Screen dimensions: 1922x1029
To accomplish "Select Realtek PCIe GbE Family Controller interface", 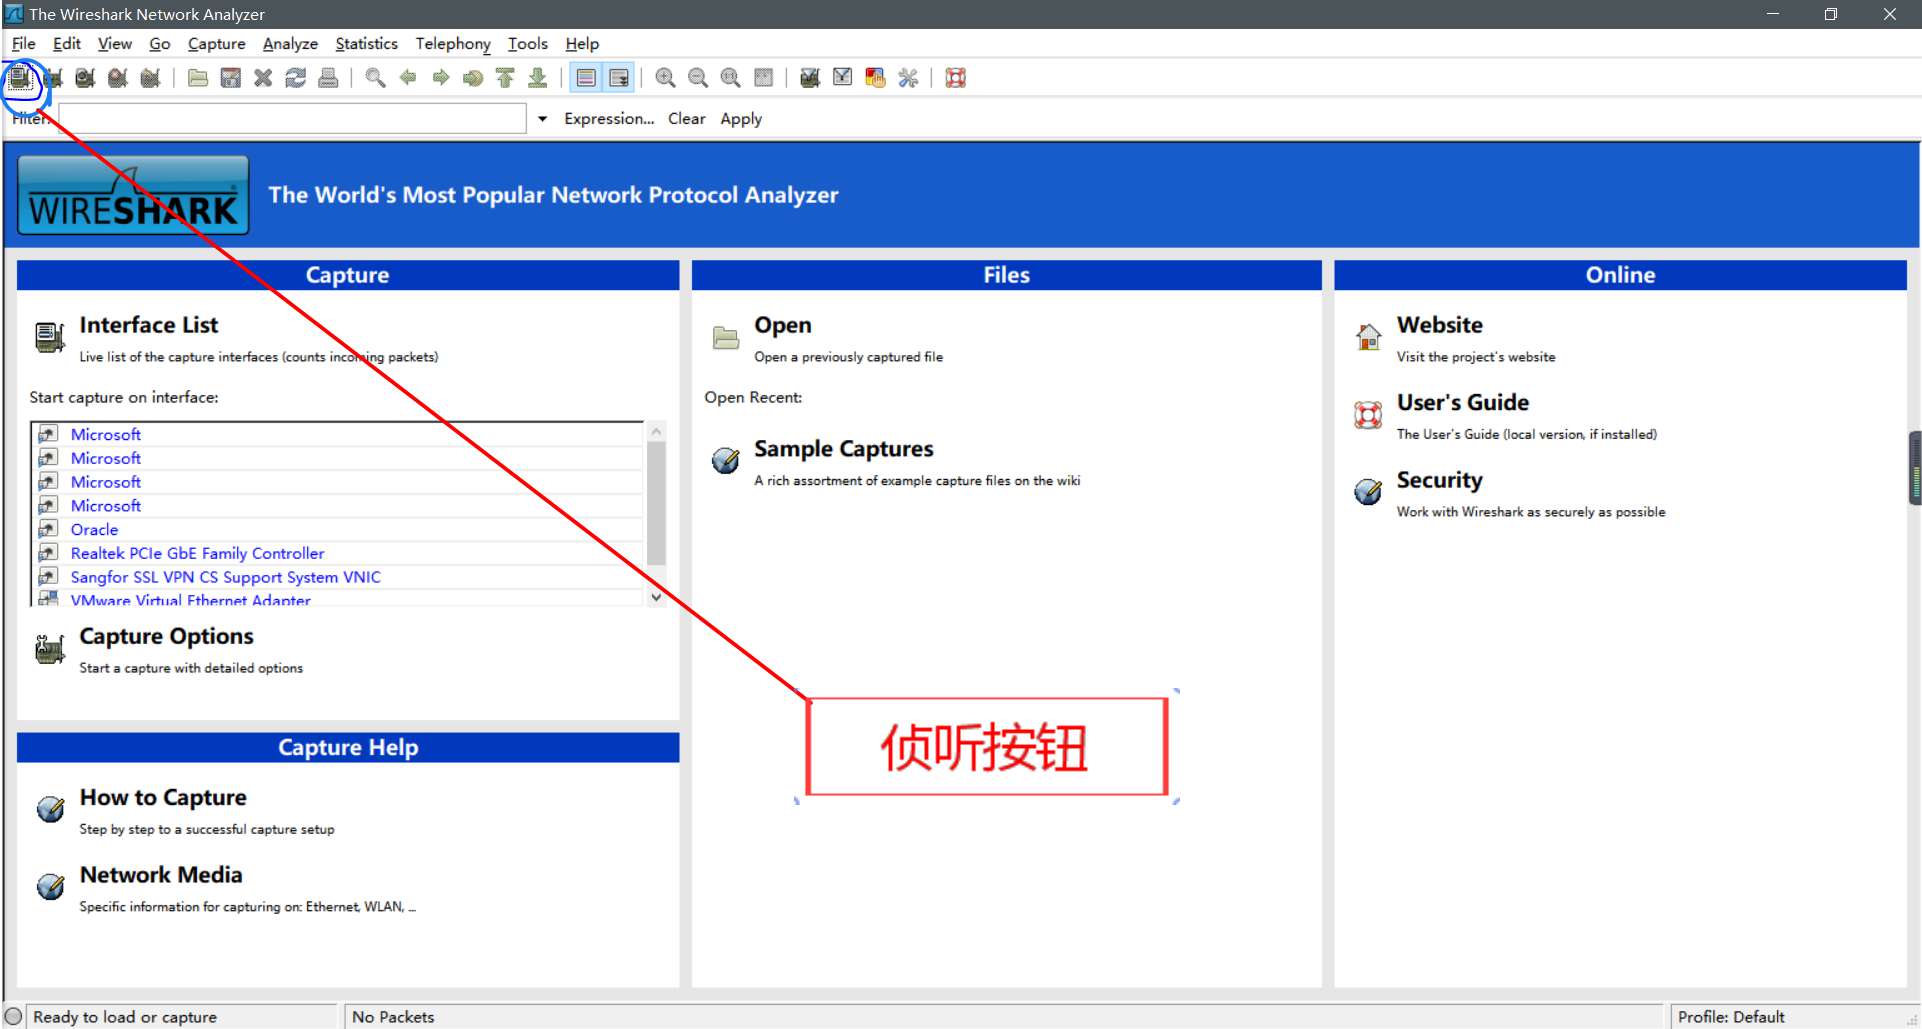I will (x=197, y=554).
